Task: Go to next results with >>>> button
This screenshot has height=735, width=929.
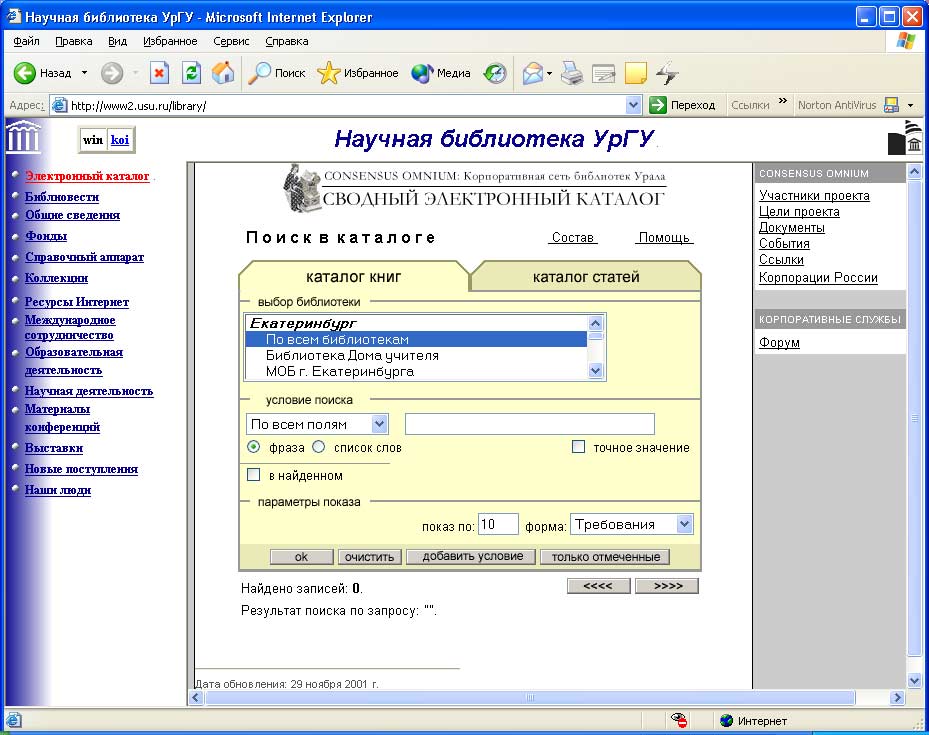Action: [x=667, y=586]
